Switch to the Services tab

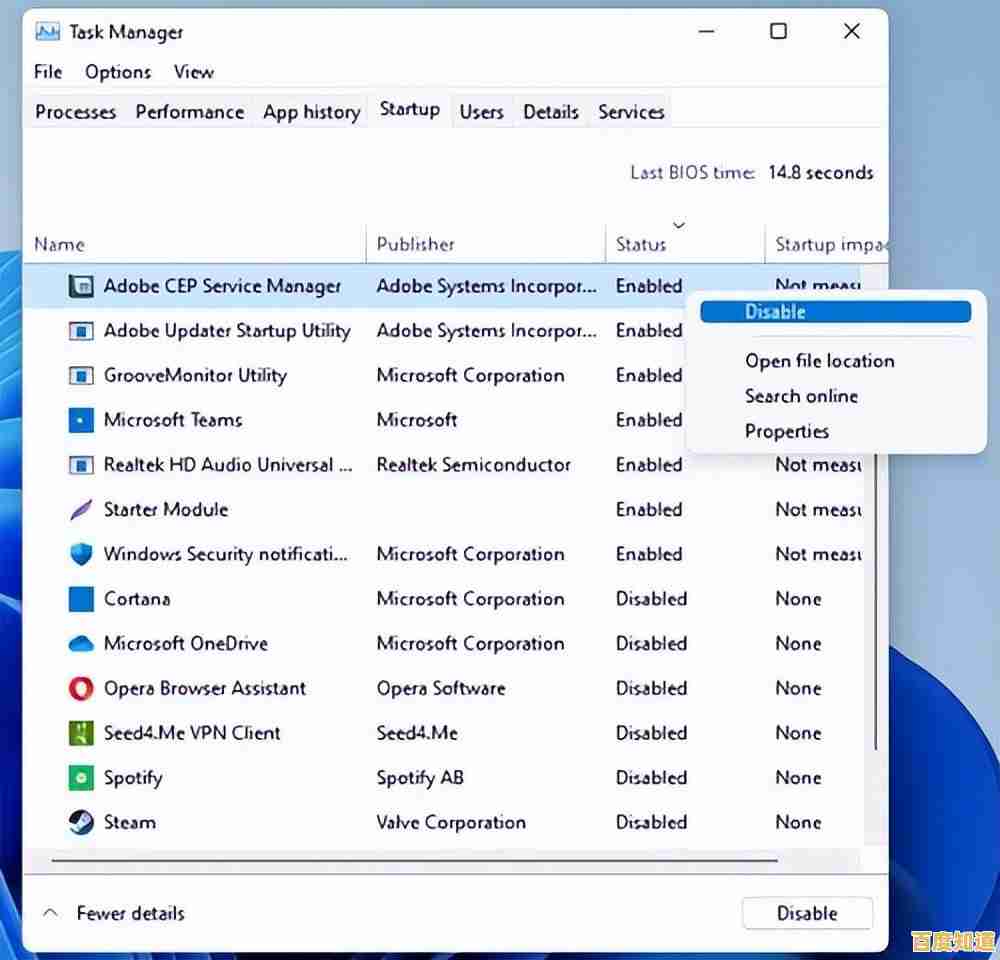[x=630, y=112]
